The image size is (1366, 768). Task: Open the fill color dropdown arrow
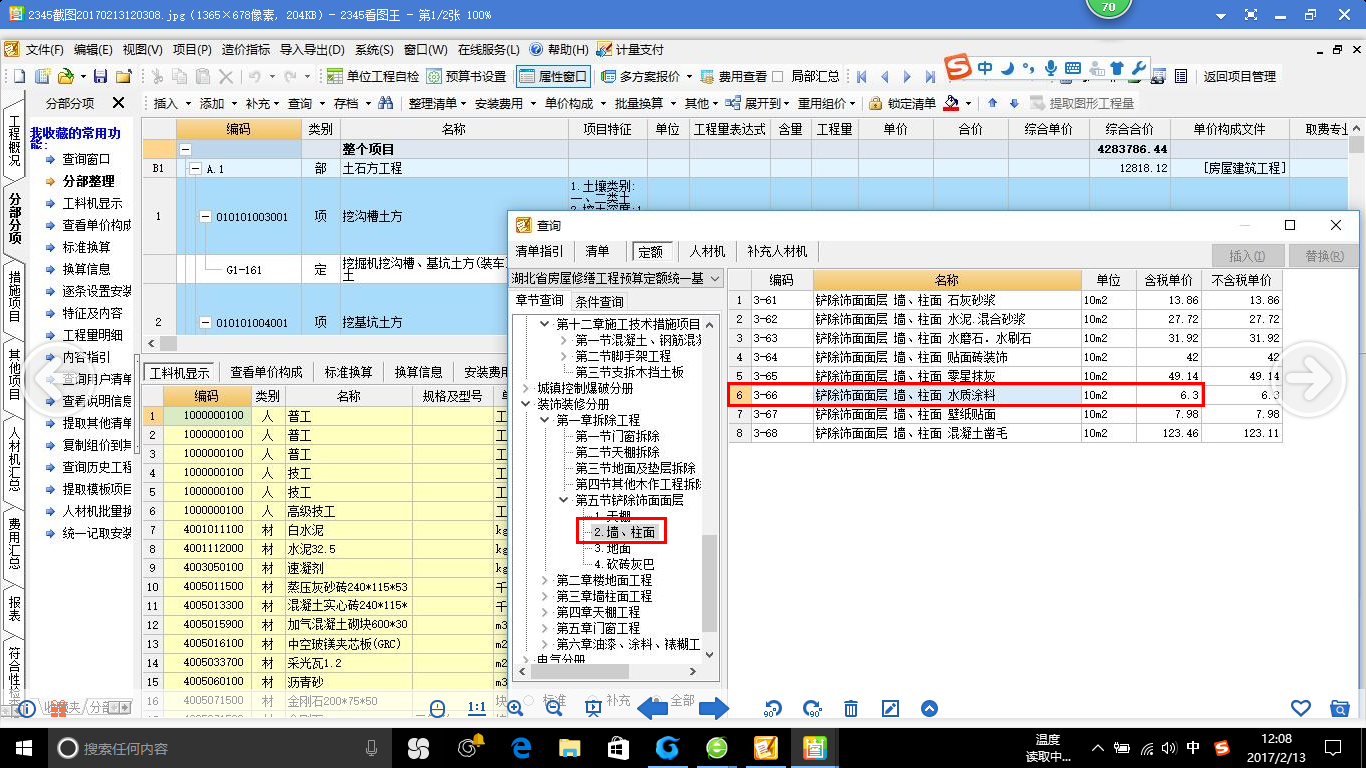968,103
